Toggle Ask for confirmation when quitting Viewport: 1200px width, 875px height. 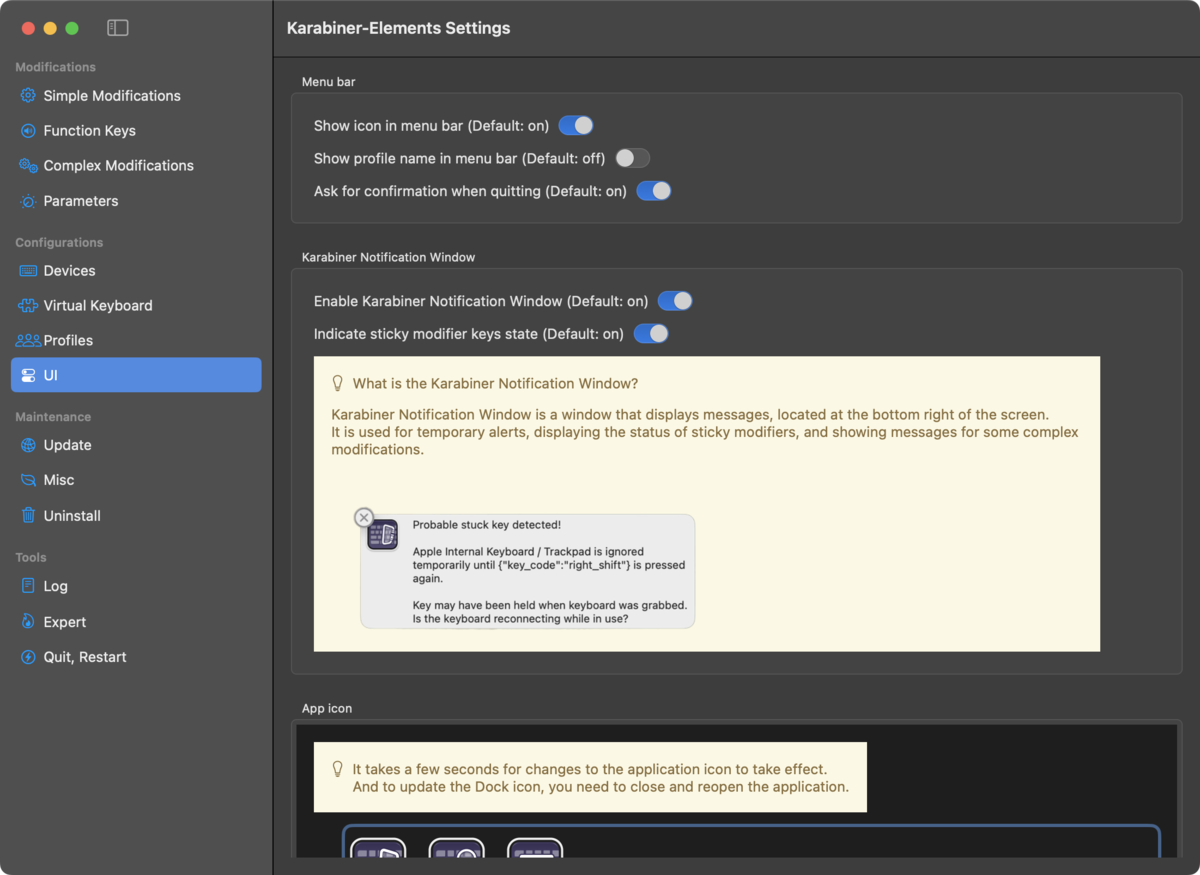(654, 191)
